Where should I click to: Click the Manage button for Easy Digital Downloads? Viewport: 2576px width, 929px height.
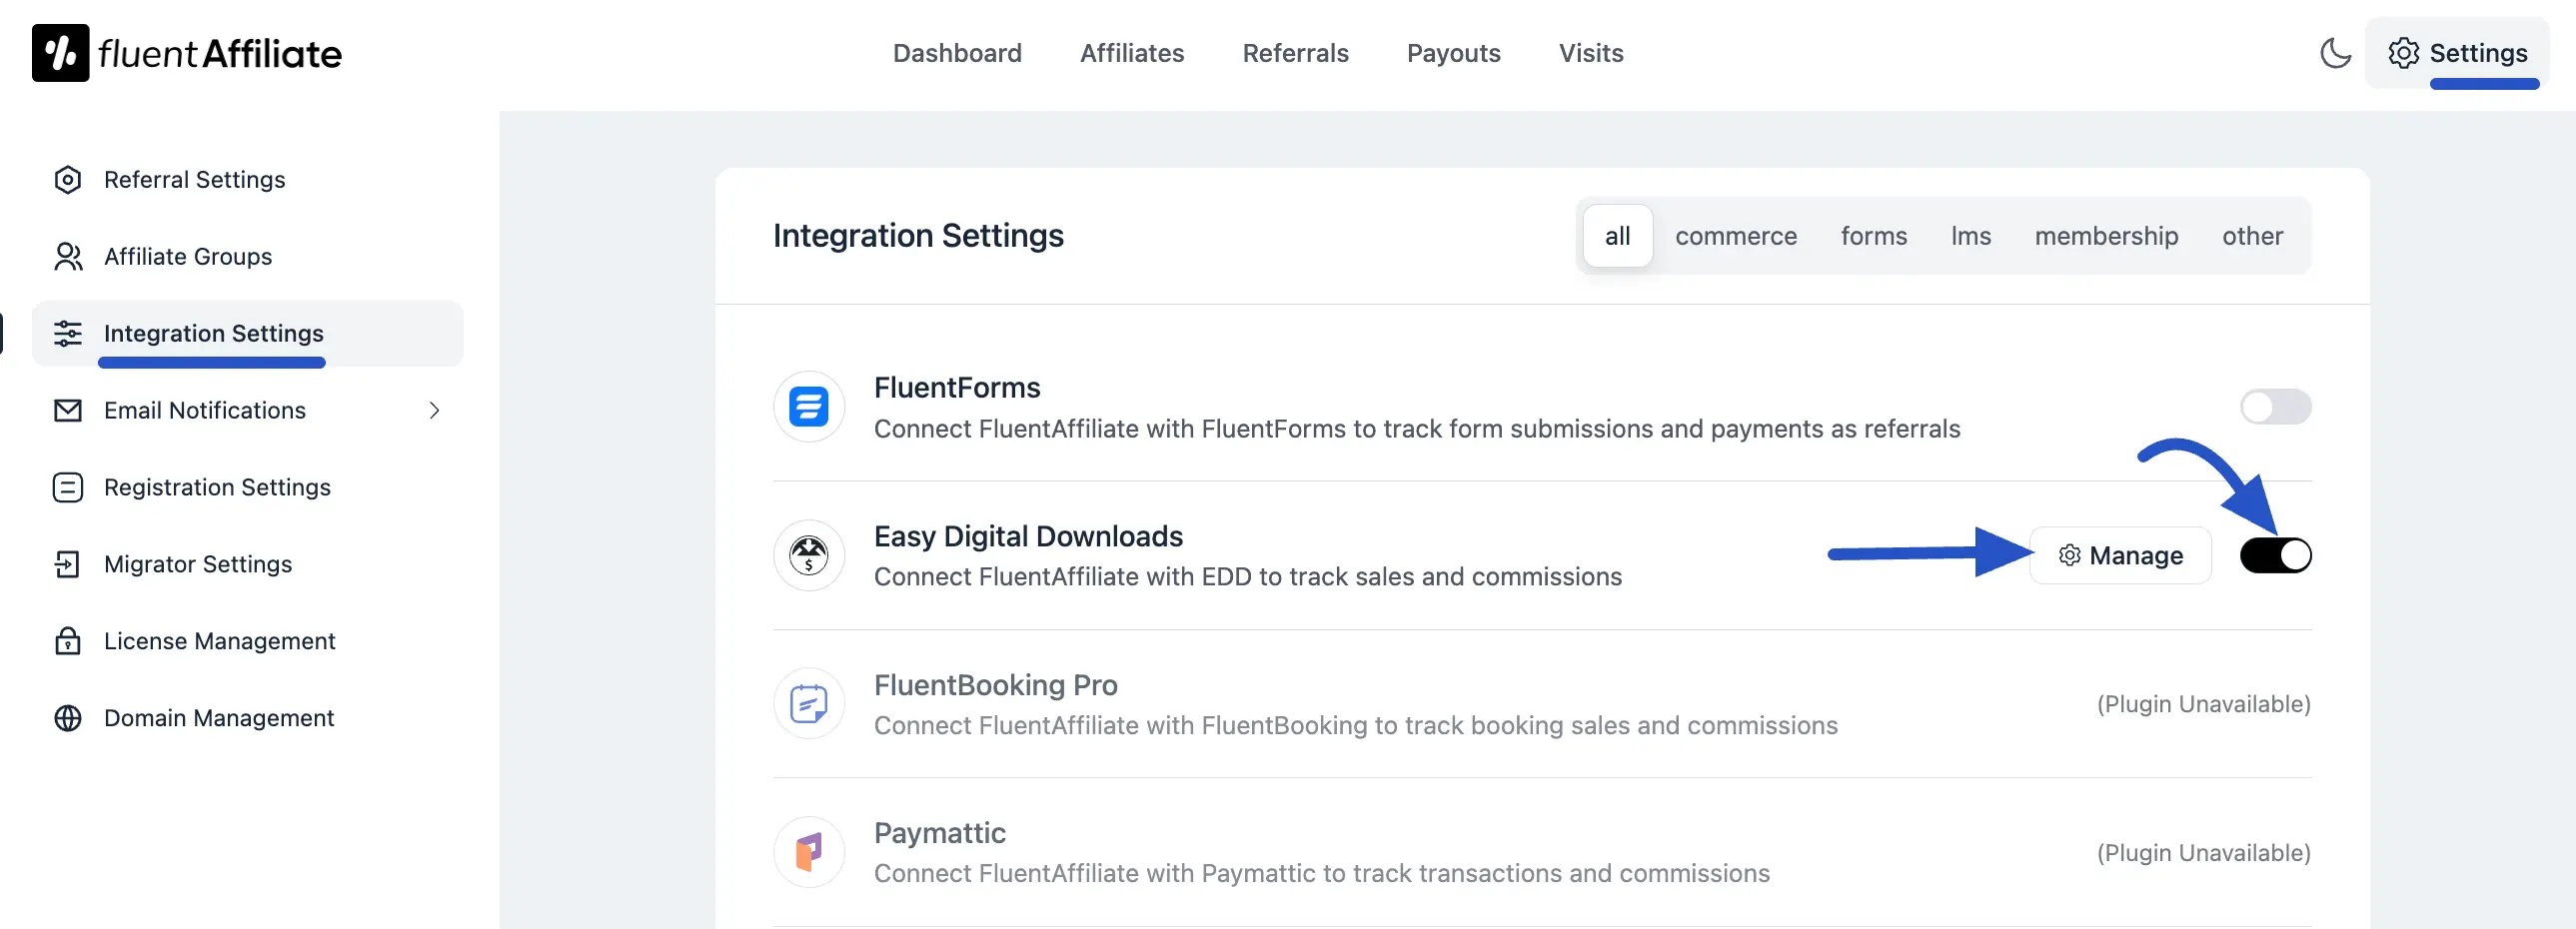click(2121, 555)
